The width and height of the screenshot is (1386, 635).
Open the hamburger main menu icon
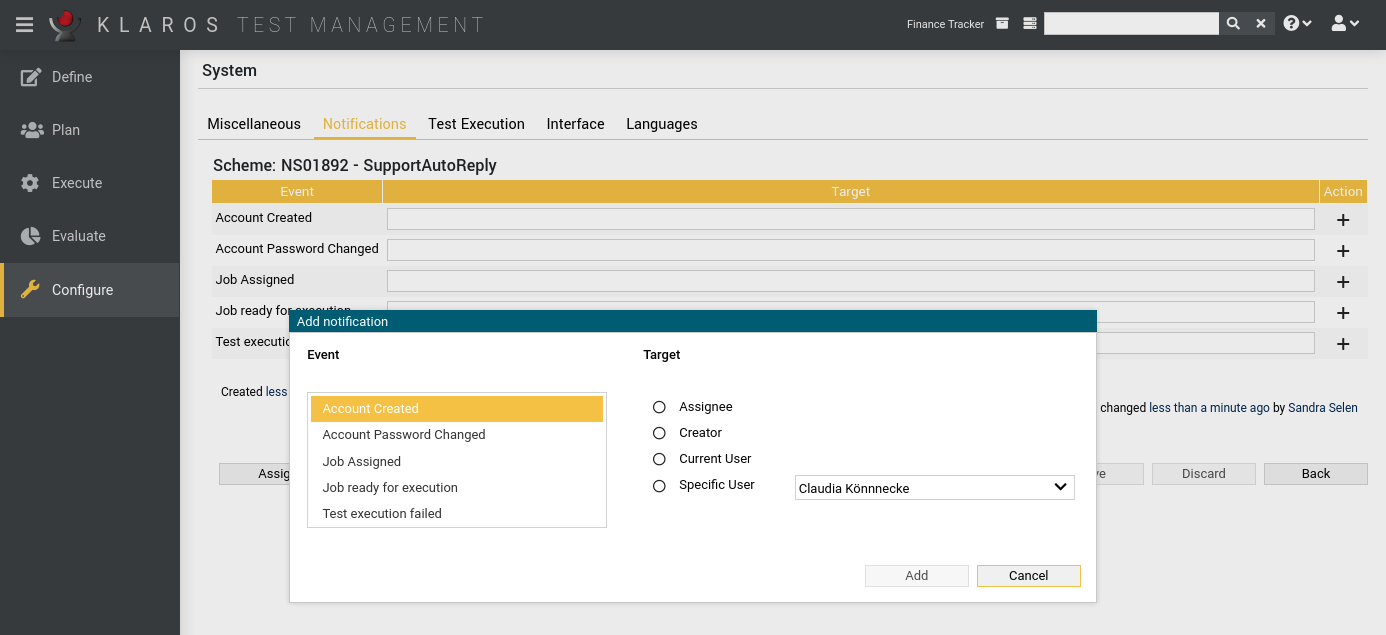25,24
